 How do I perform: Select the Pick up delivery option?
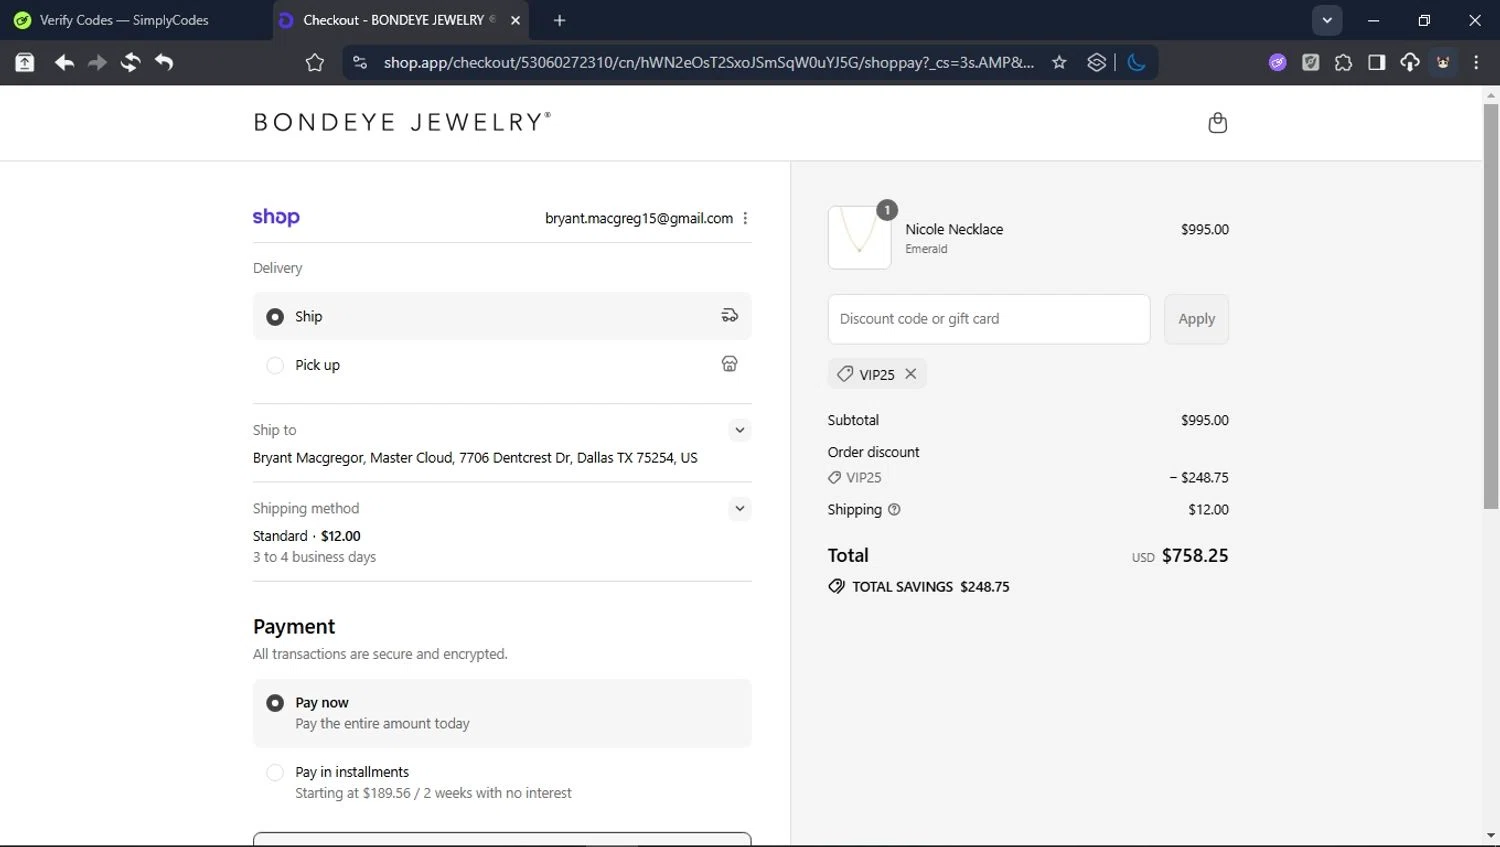pyautogui.click(x=502, y=365)
